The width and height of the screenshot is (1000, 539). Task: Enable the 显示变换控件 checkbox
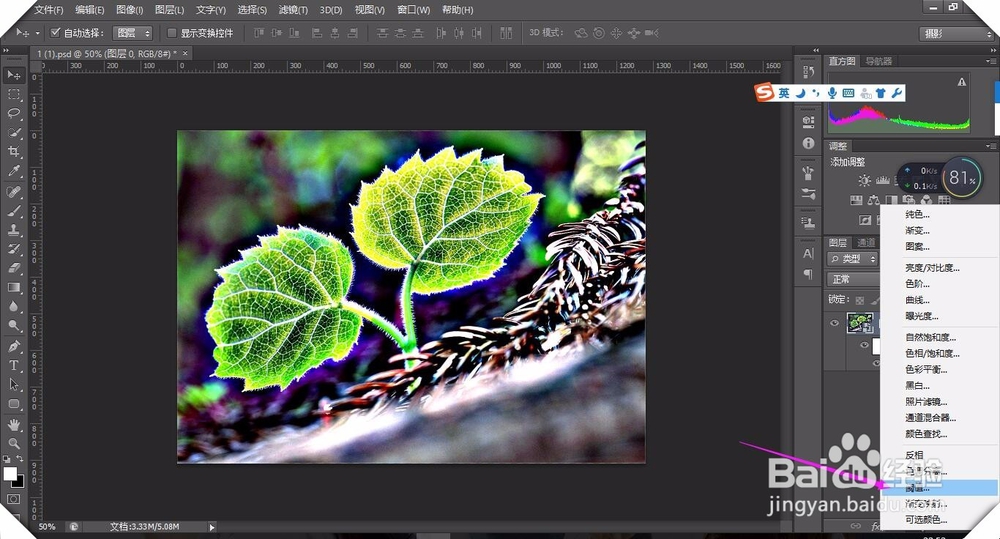coord(172,33)
